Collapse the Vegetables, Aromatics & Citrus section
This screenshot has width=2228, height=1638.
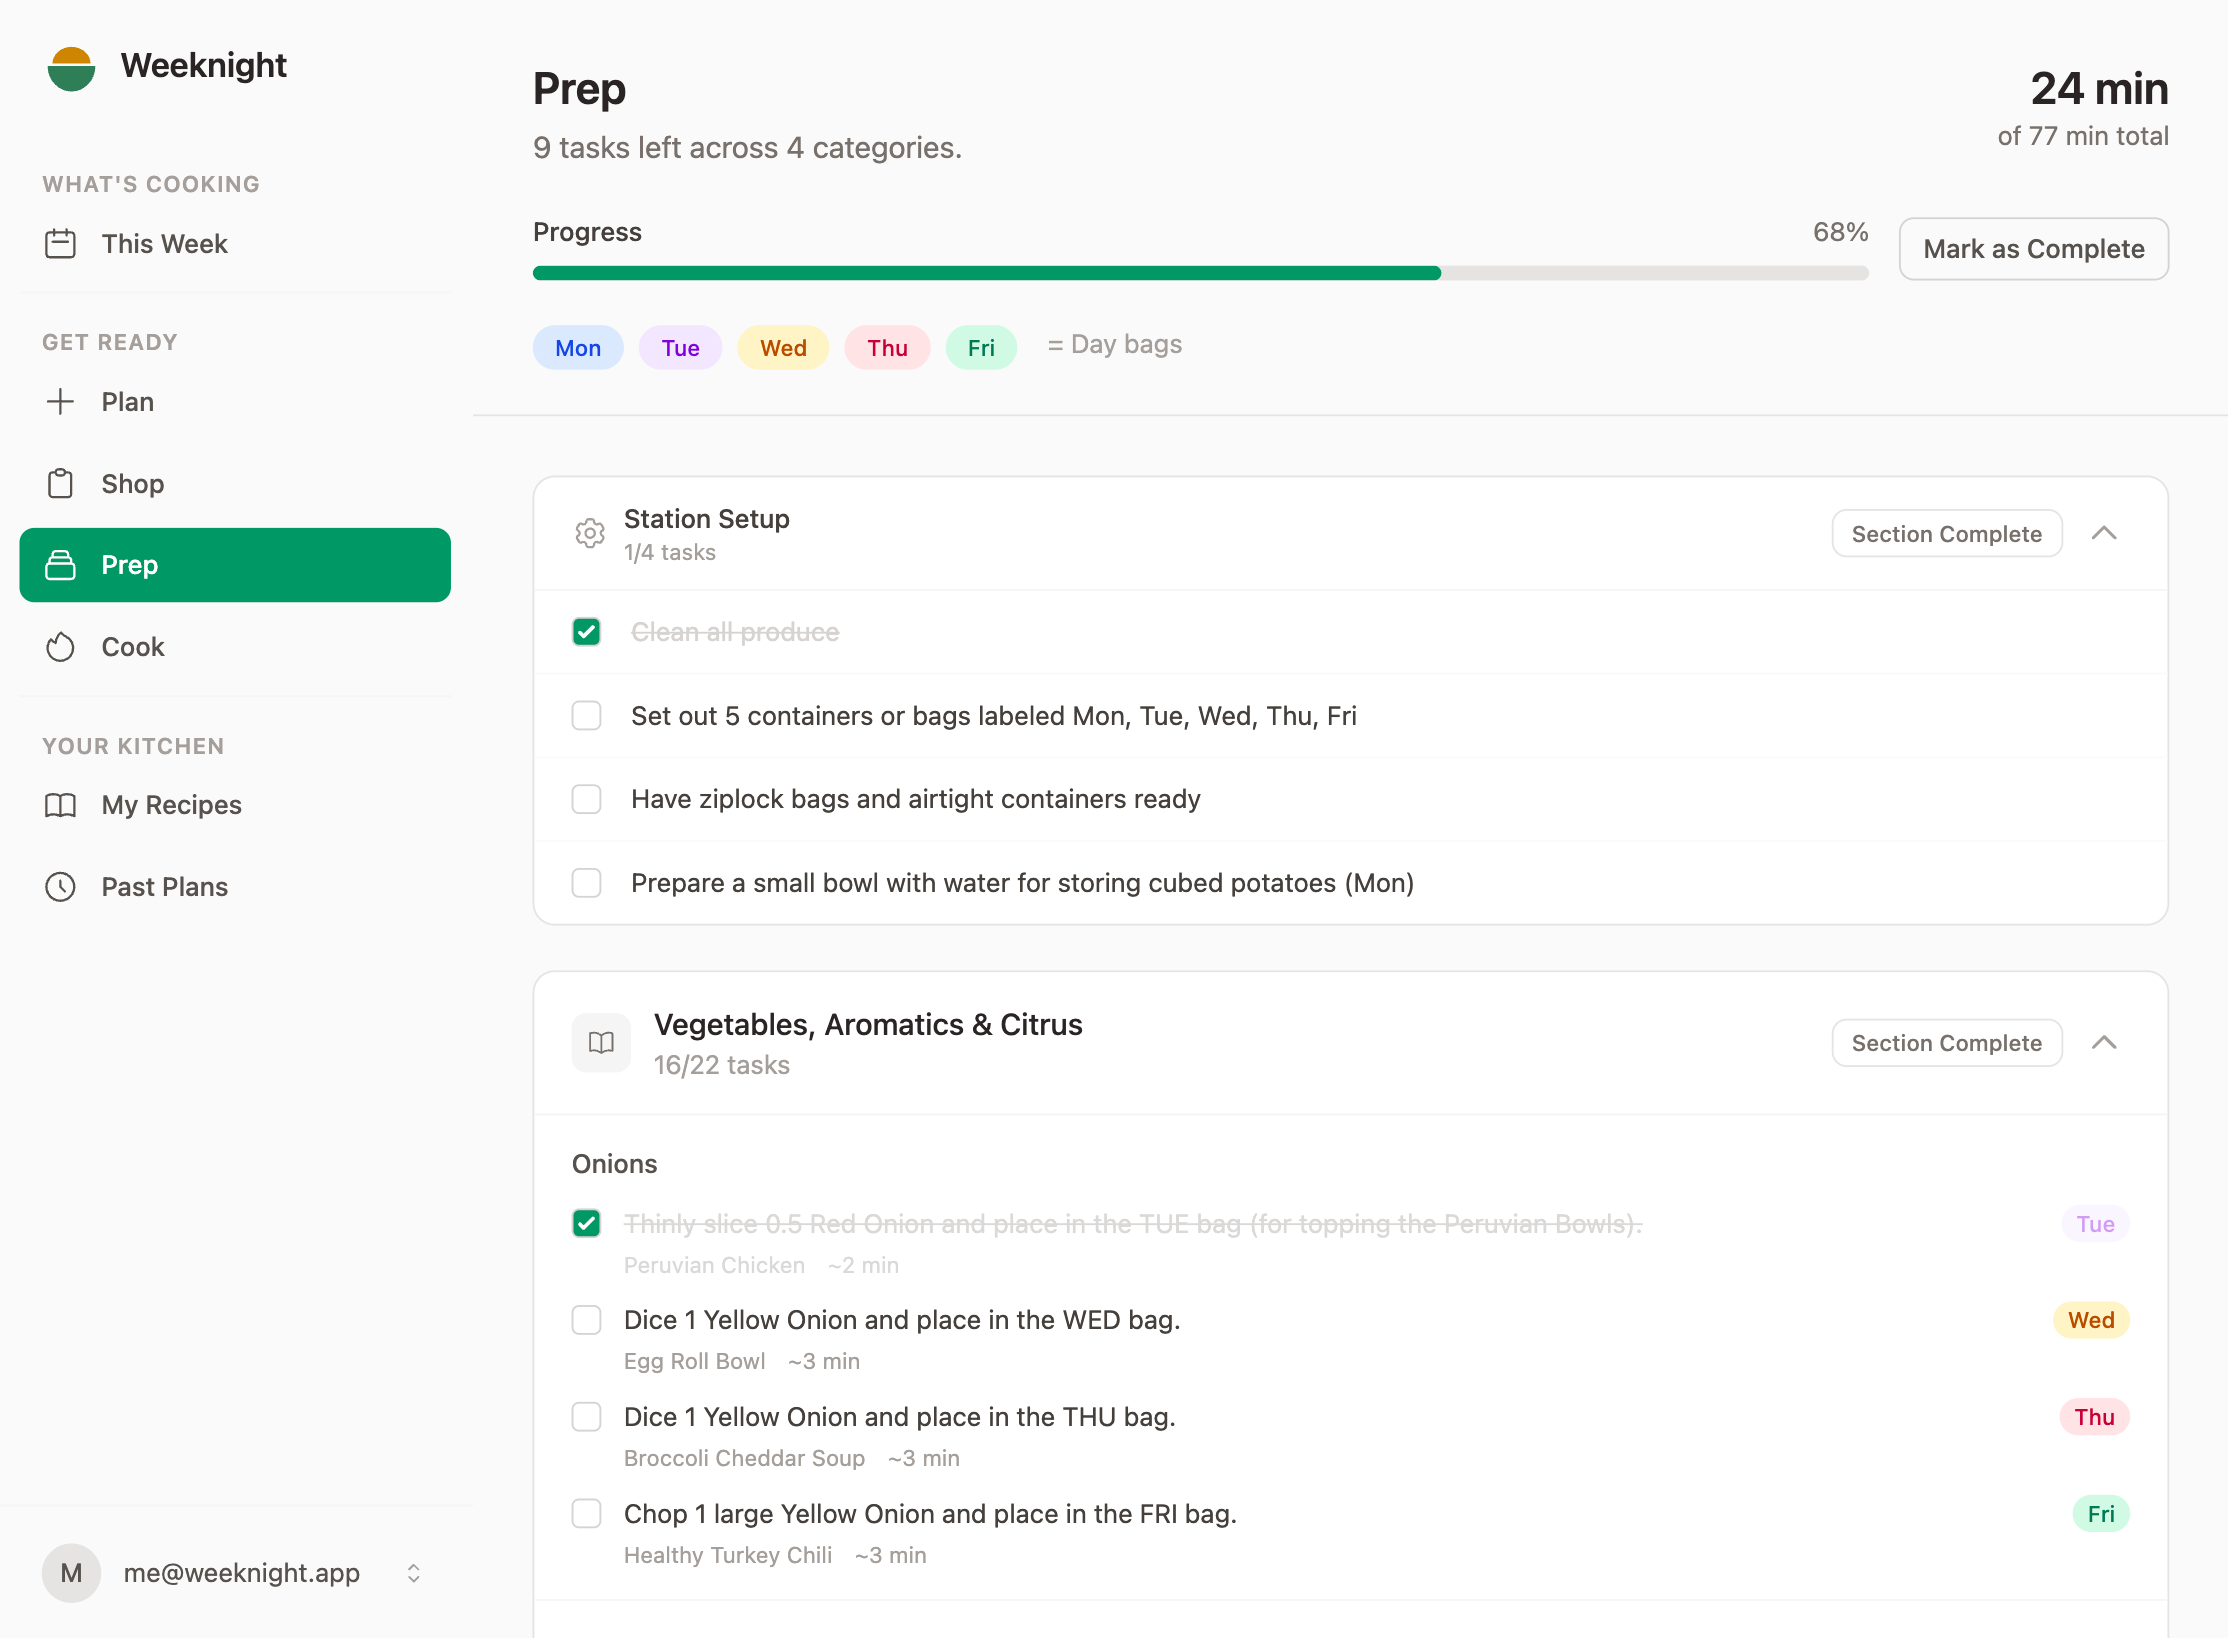click(x=2105, y=1042)
